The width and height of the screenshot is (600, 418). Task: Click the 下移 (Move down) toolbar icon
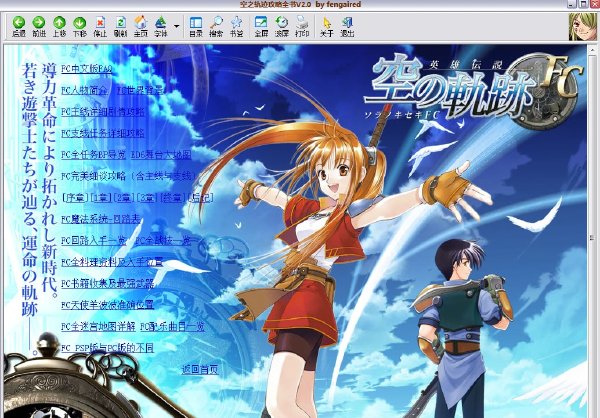[80, 26]
